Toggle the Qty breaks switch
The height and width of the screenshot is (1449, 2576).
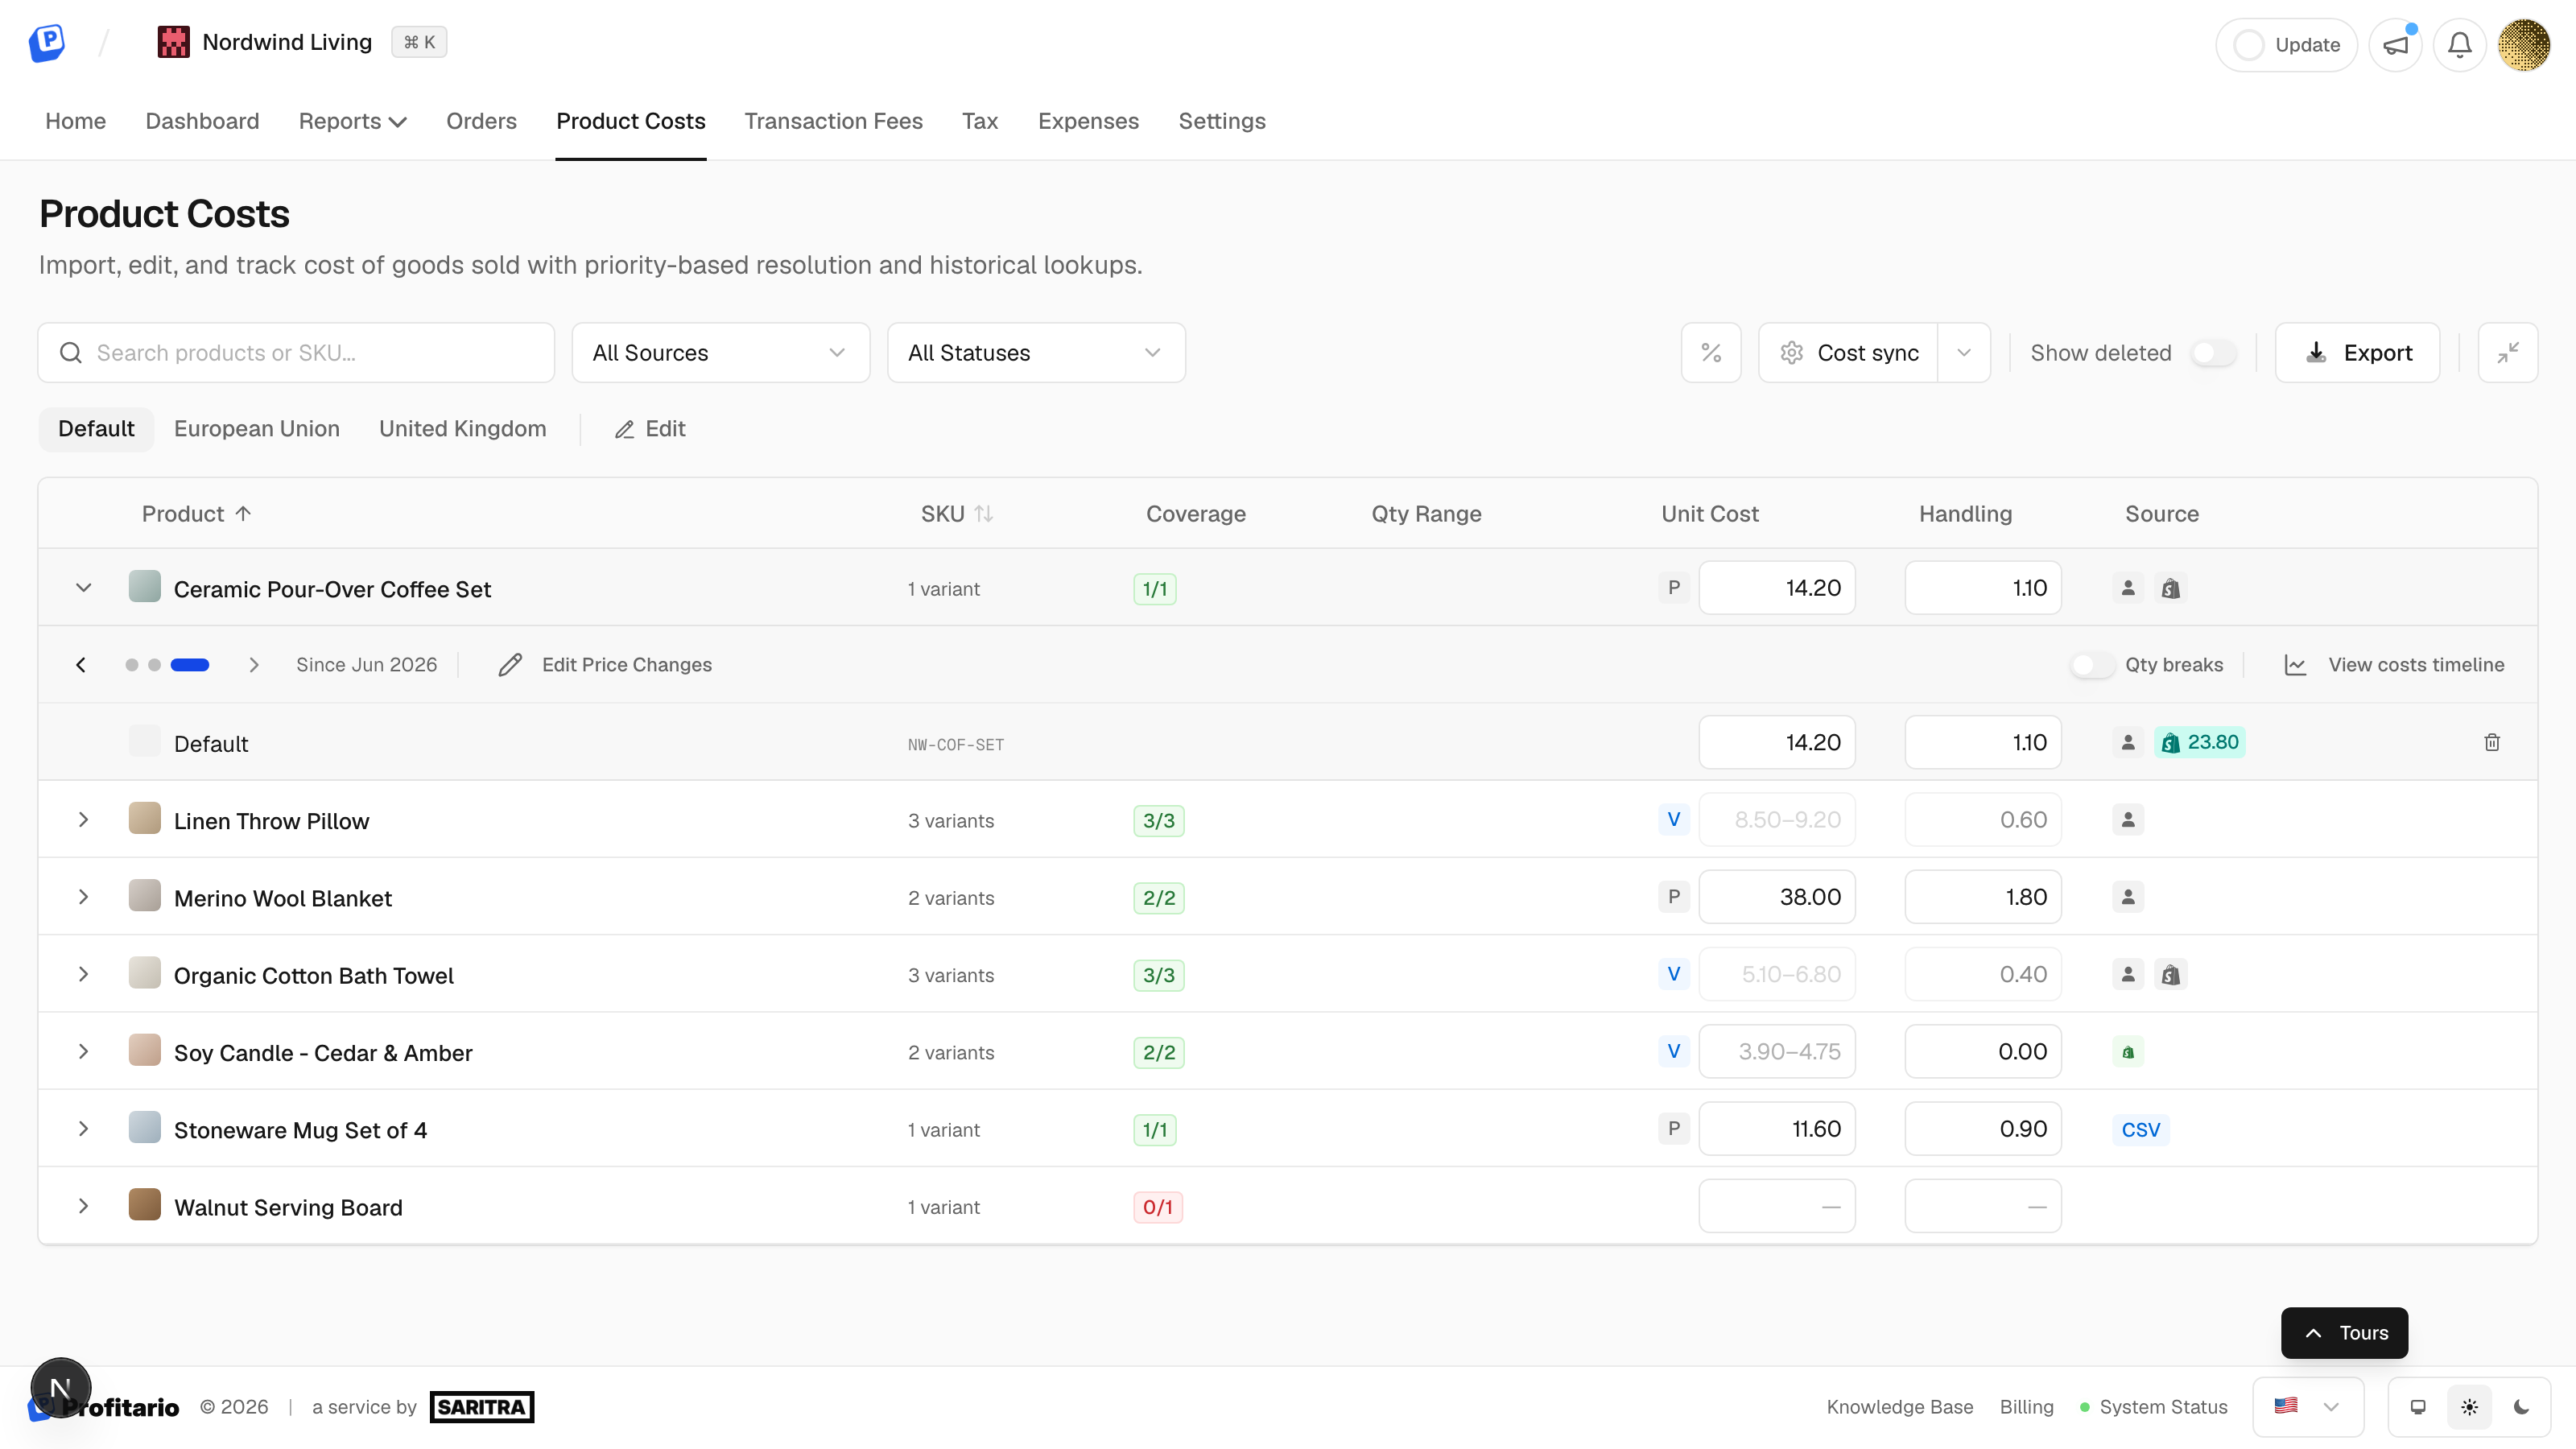2092,665
